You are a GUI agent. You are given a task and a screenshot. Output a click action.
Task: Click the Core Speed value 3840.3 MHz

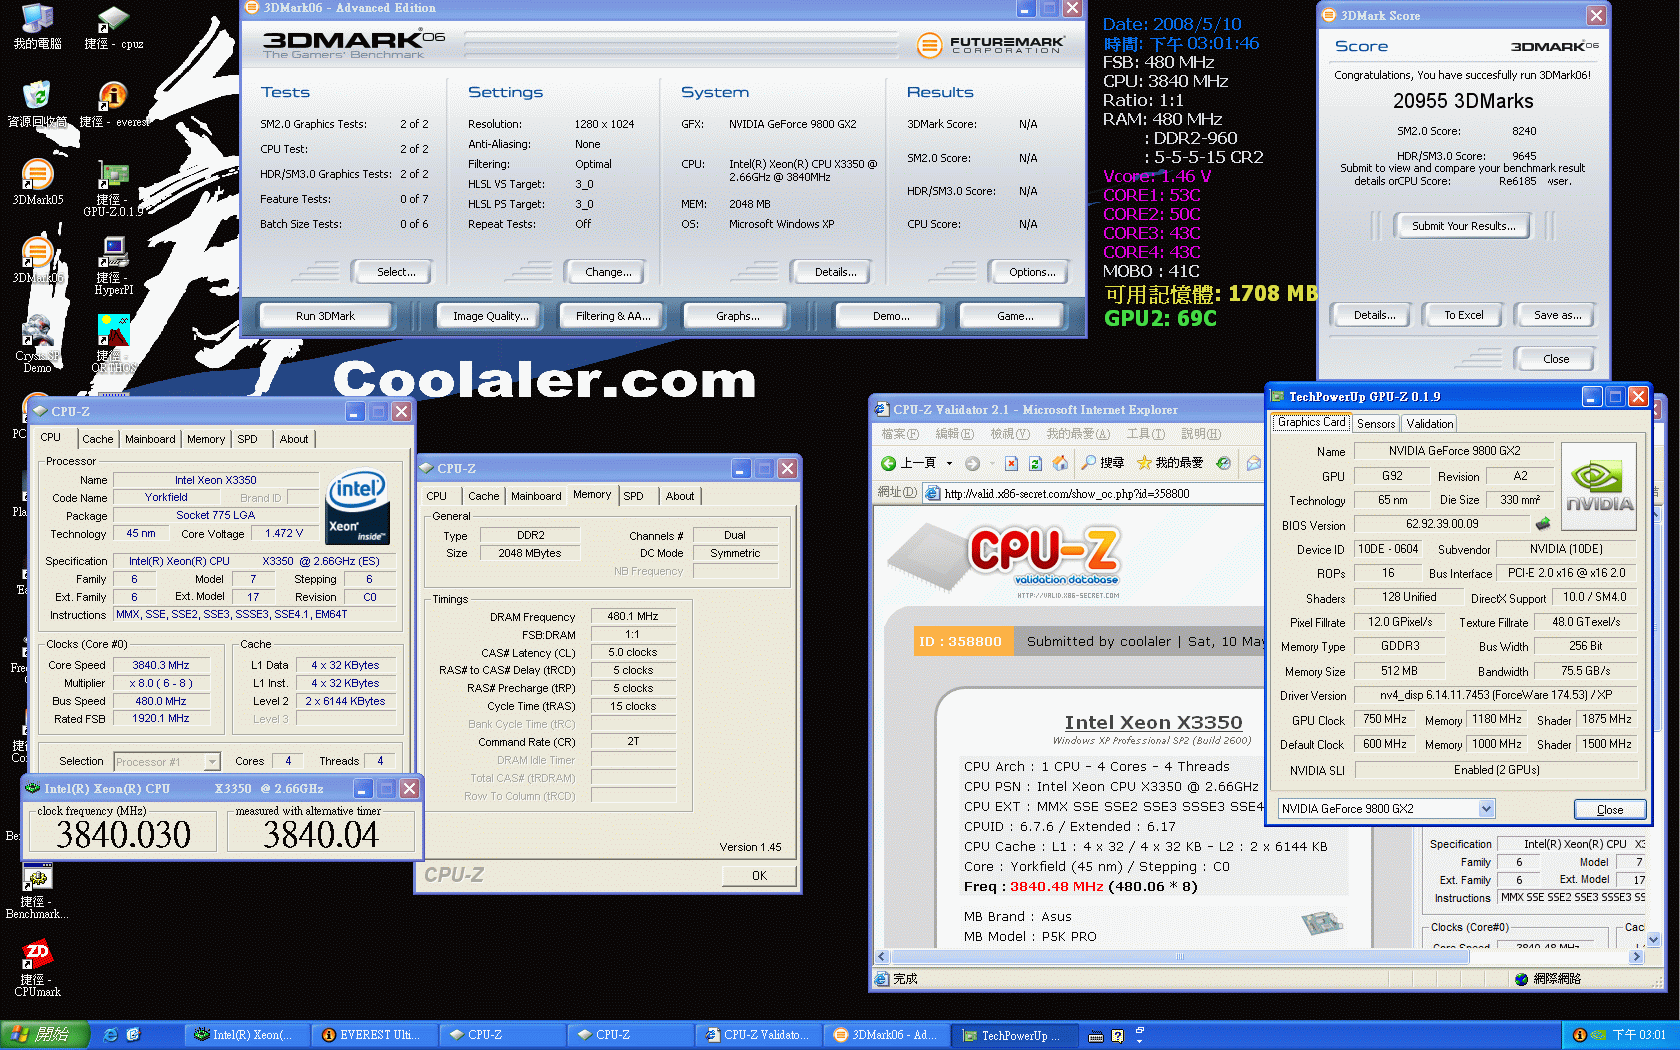tap(161, 665)
